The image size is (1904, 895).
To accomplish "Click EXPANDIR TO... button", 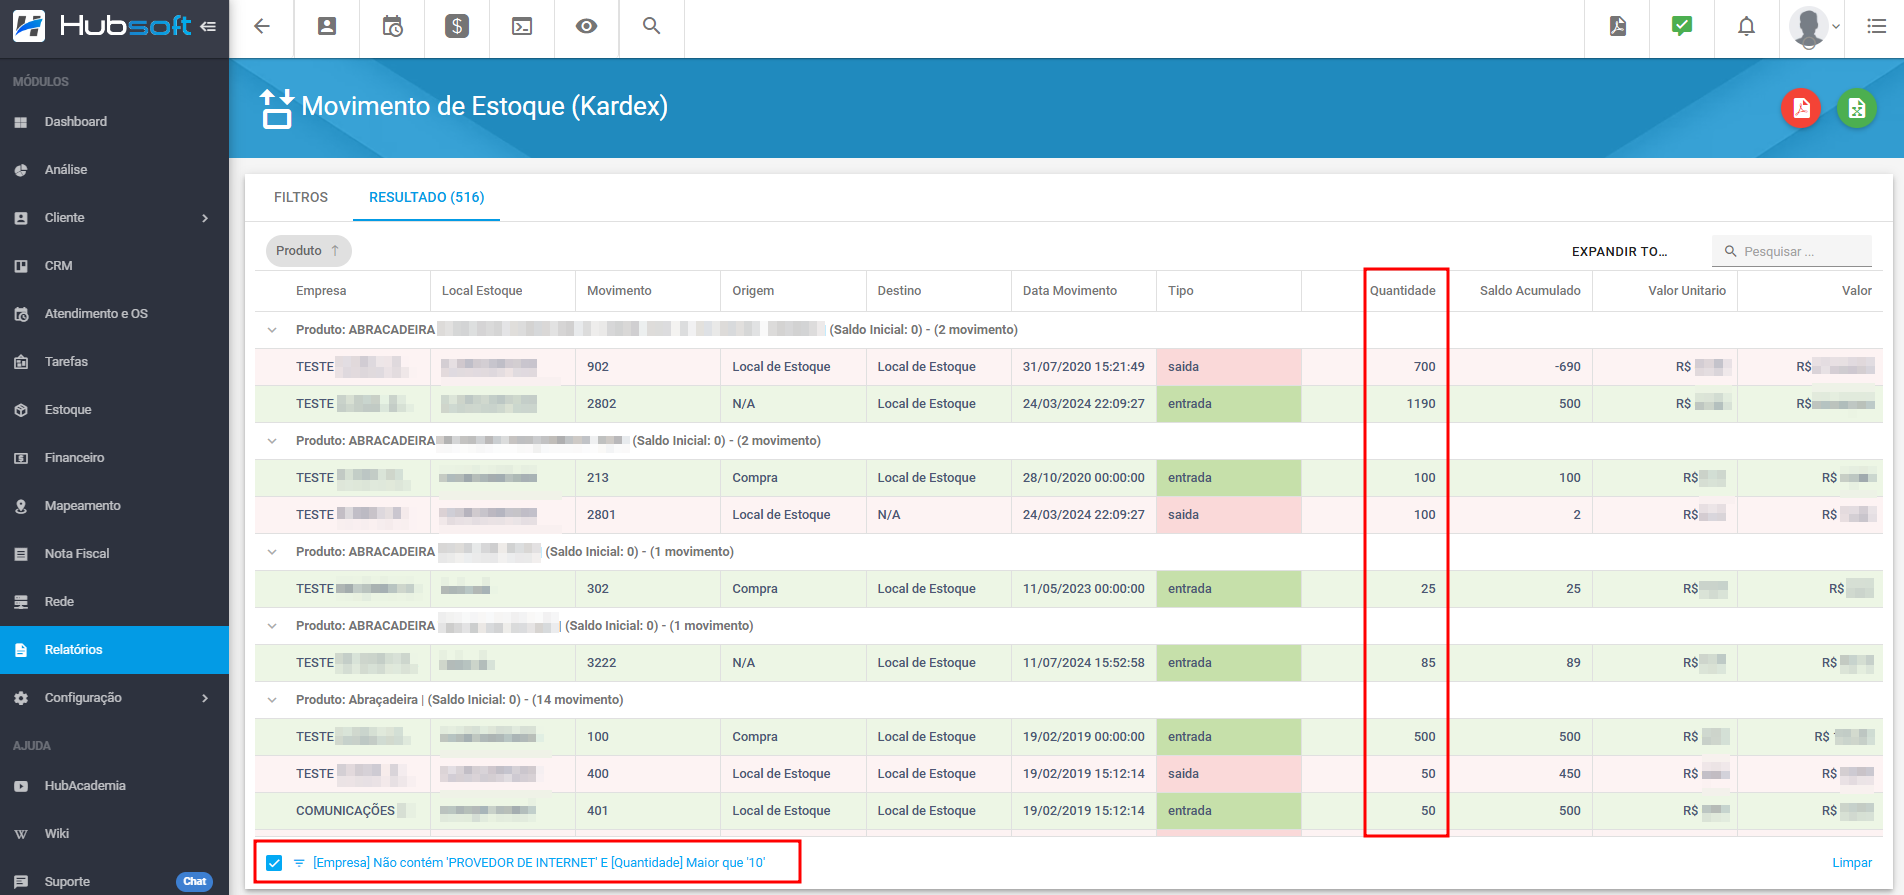I will [1619, 251].
